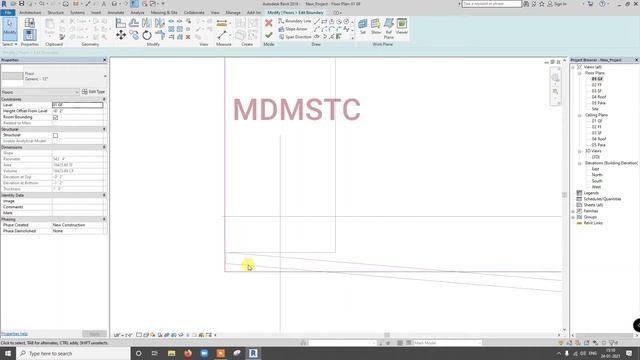640x360 pixels.
Task: Click the Sign In button
Action: (x=557, y=4)
